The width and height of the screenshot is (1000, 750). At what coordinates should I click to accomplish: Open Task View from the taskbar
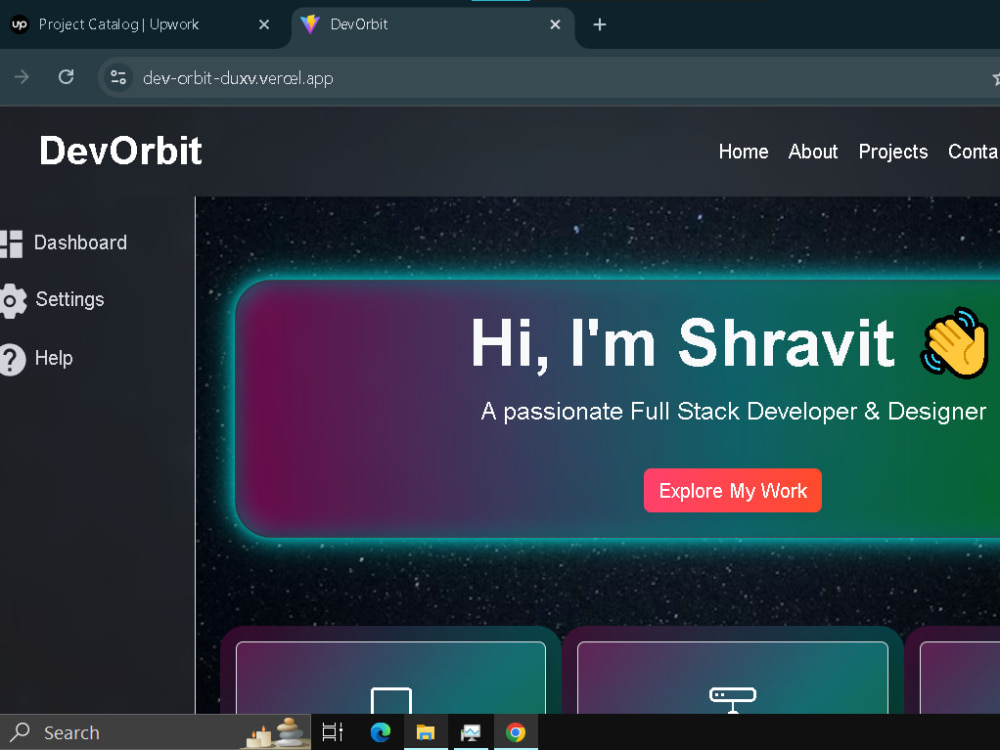(x=332, y=732)
